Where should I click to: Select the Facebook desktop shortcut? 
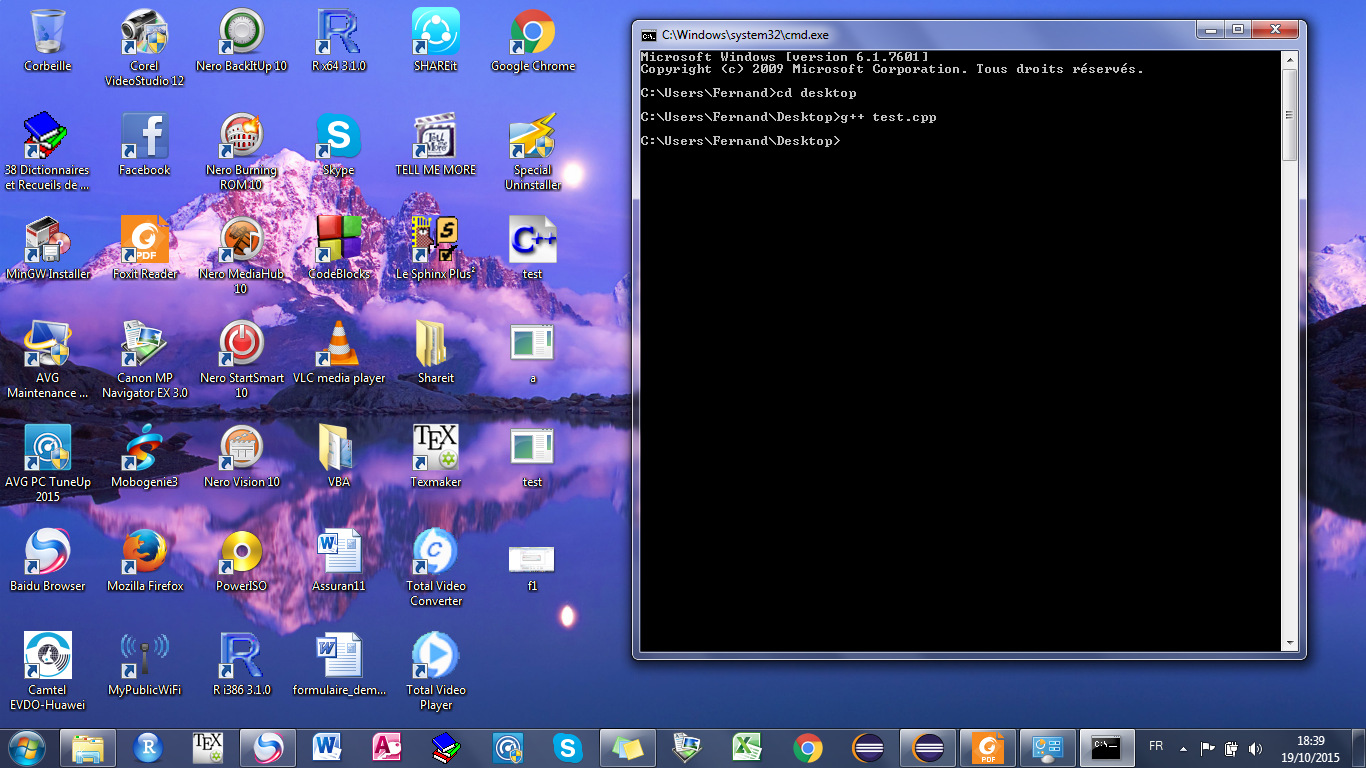(145, 144)
